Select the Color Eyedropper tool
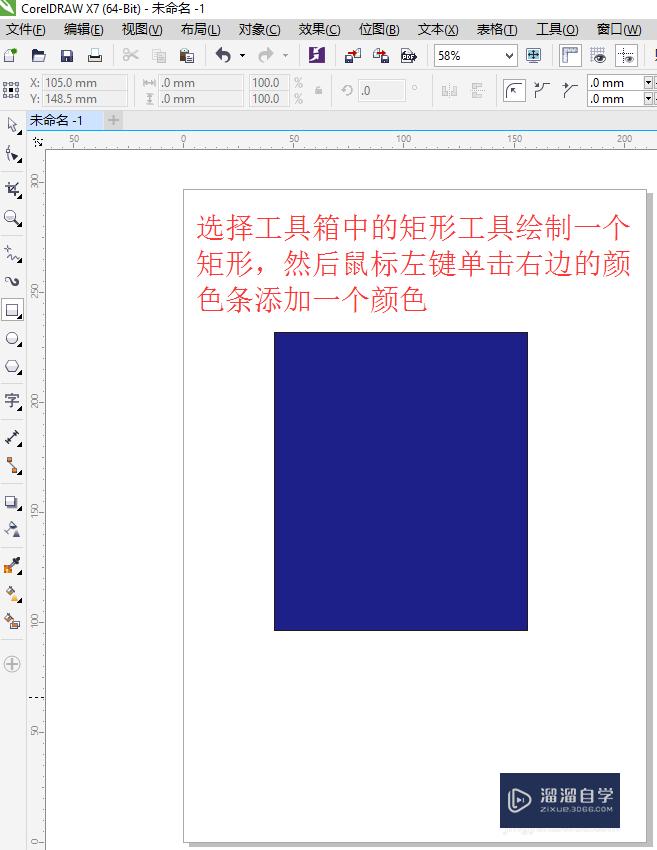This screenshot has width=657, height=850. click(12, 565)
